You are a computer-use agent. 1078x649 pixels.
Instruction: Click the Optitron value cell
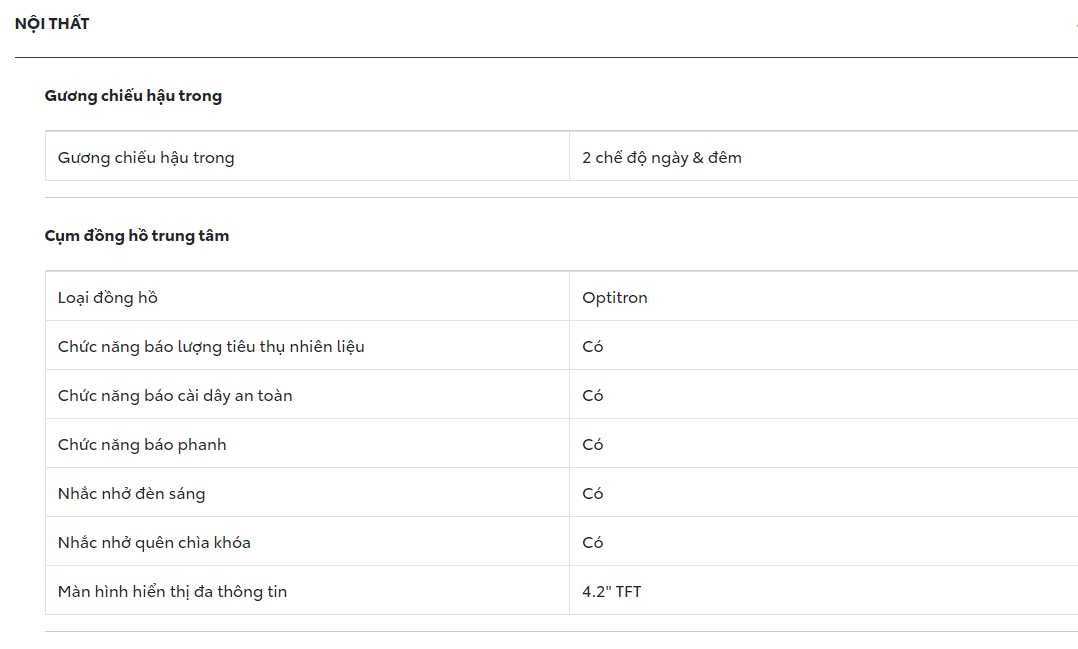(615, 298)
